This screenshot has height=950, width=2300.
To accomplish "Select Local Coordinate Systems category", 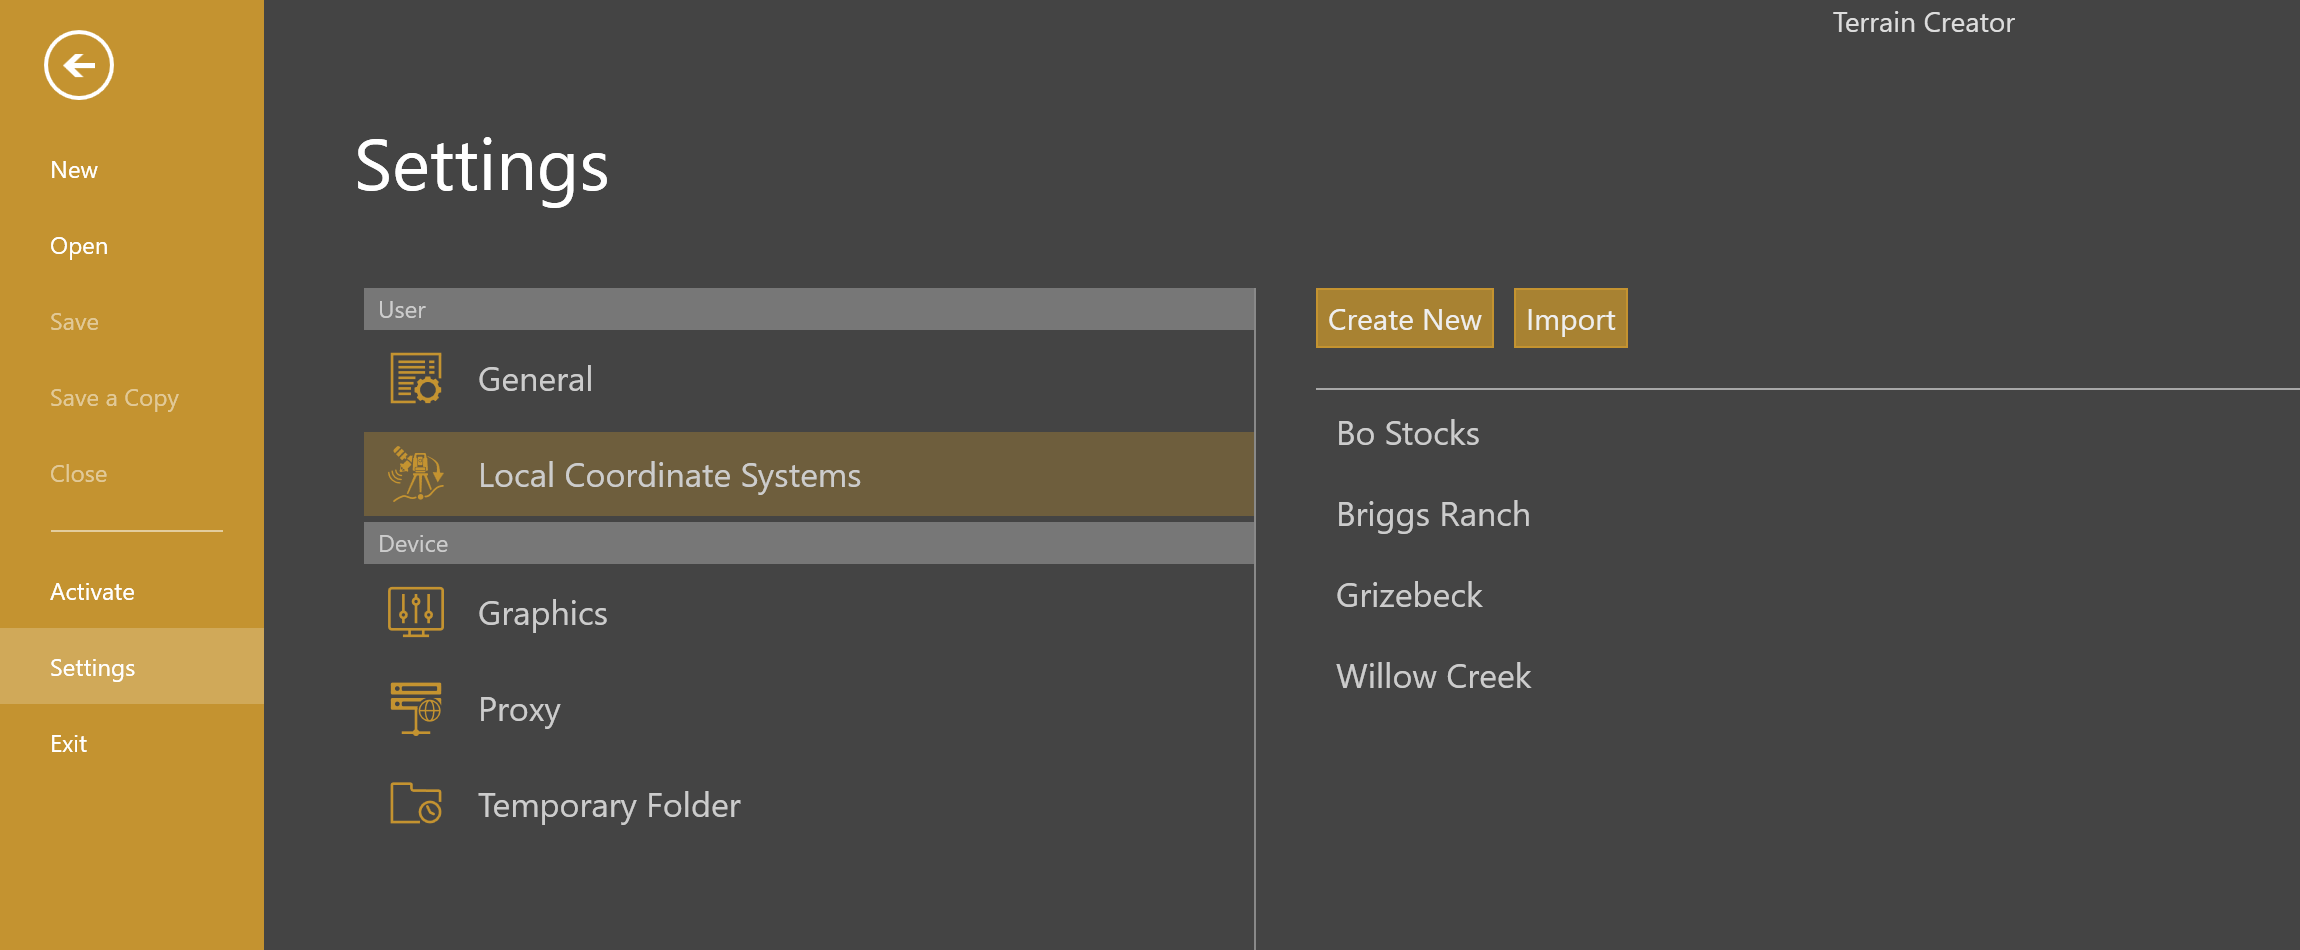I will click(x=670, y=475).
